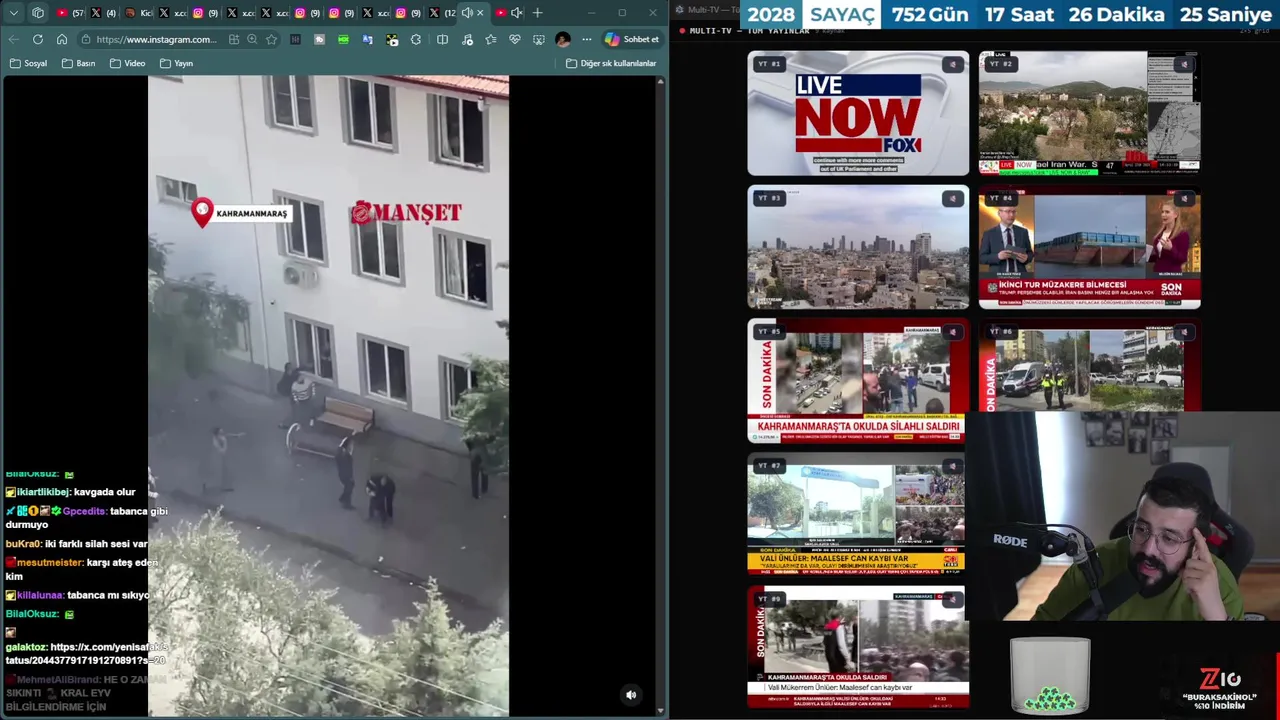Open galaktoz's x.com link in chat
The height and width of the screenshot is (720, 1280).
tap(86, 653)
